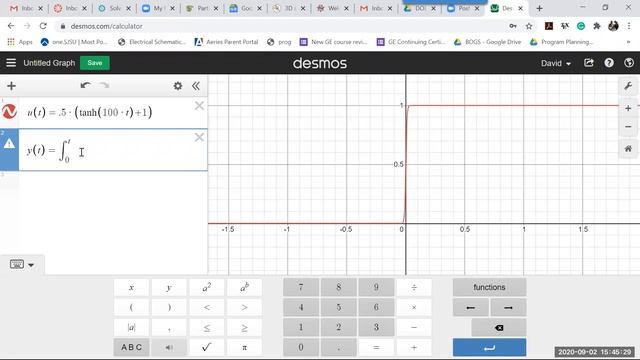Expand the hidden bookmarks overflow chevron
The image size is (640, 360).
(628, 42)
